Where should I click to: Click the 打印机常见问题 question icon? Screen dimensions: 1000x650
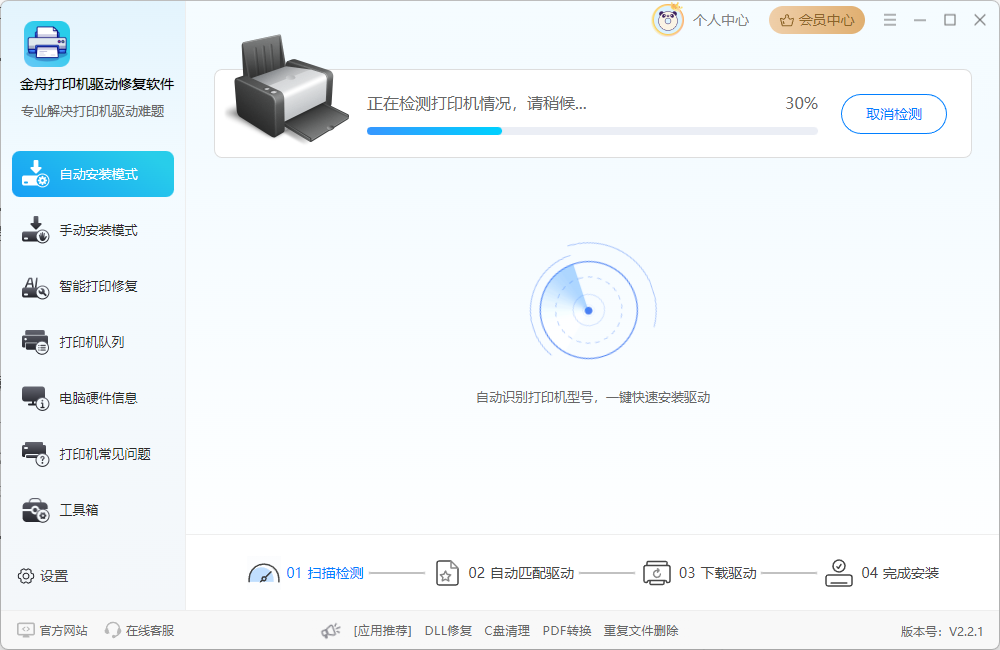click(x=35, y=454)
